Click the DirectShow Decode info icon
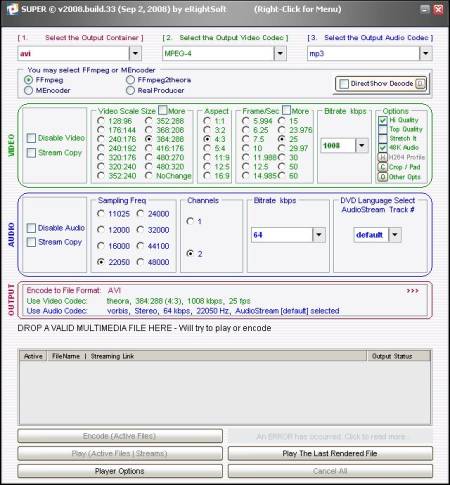This screenshot has width=450, height=485. 421,83
